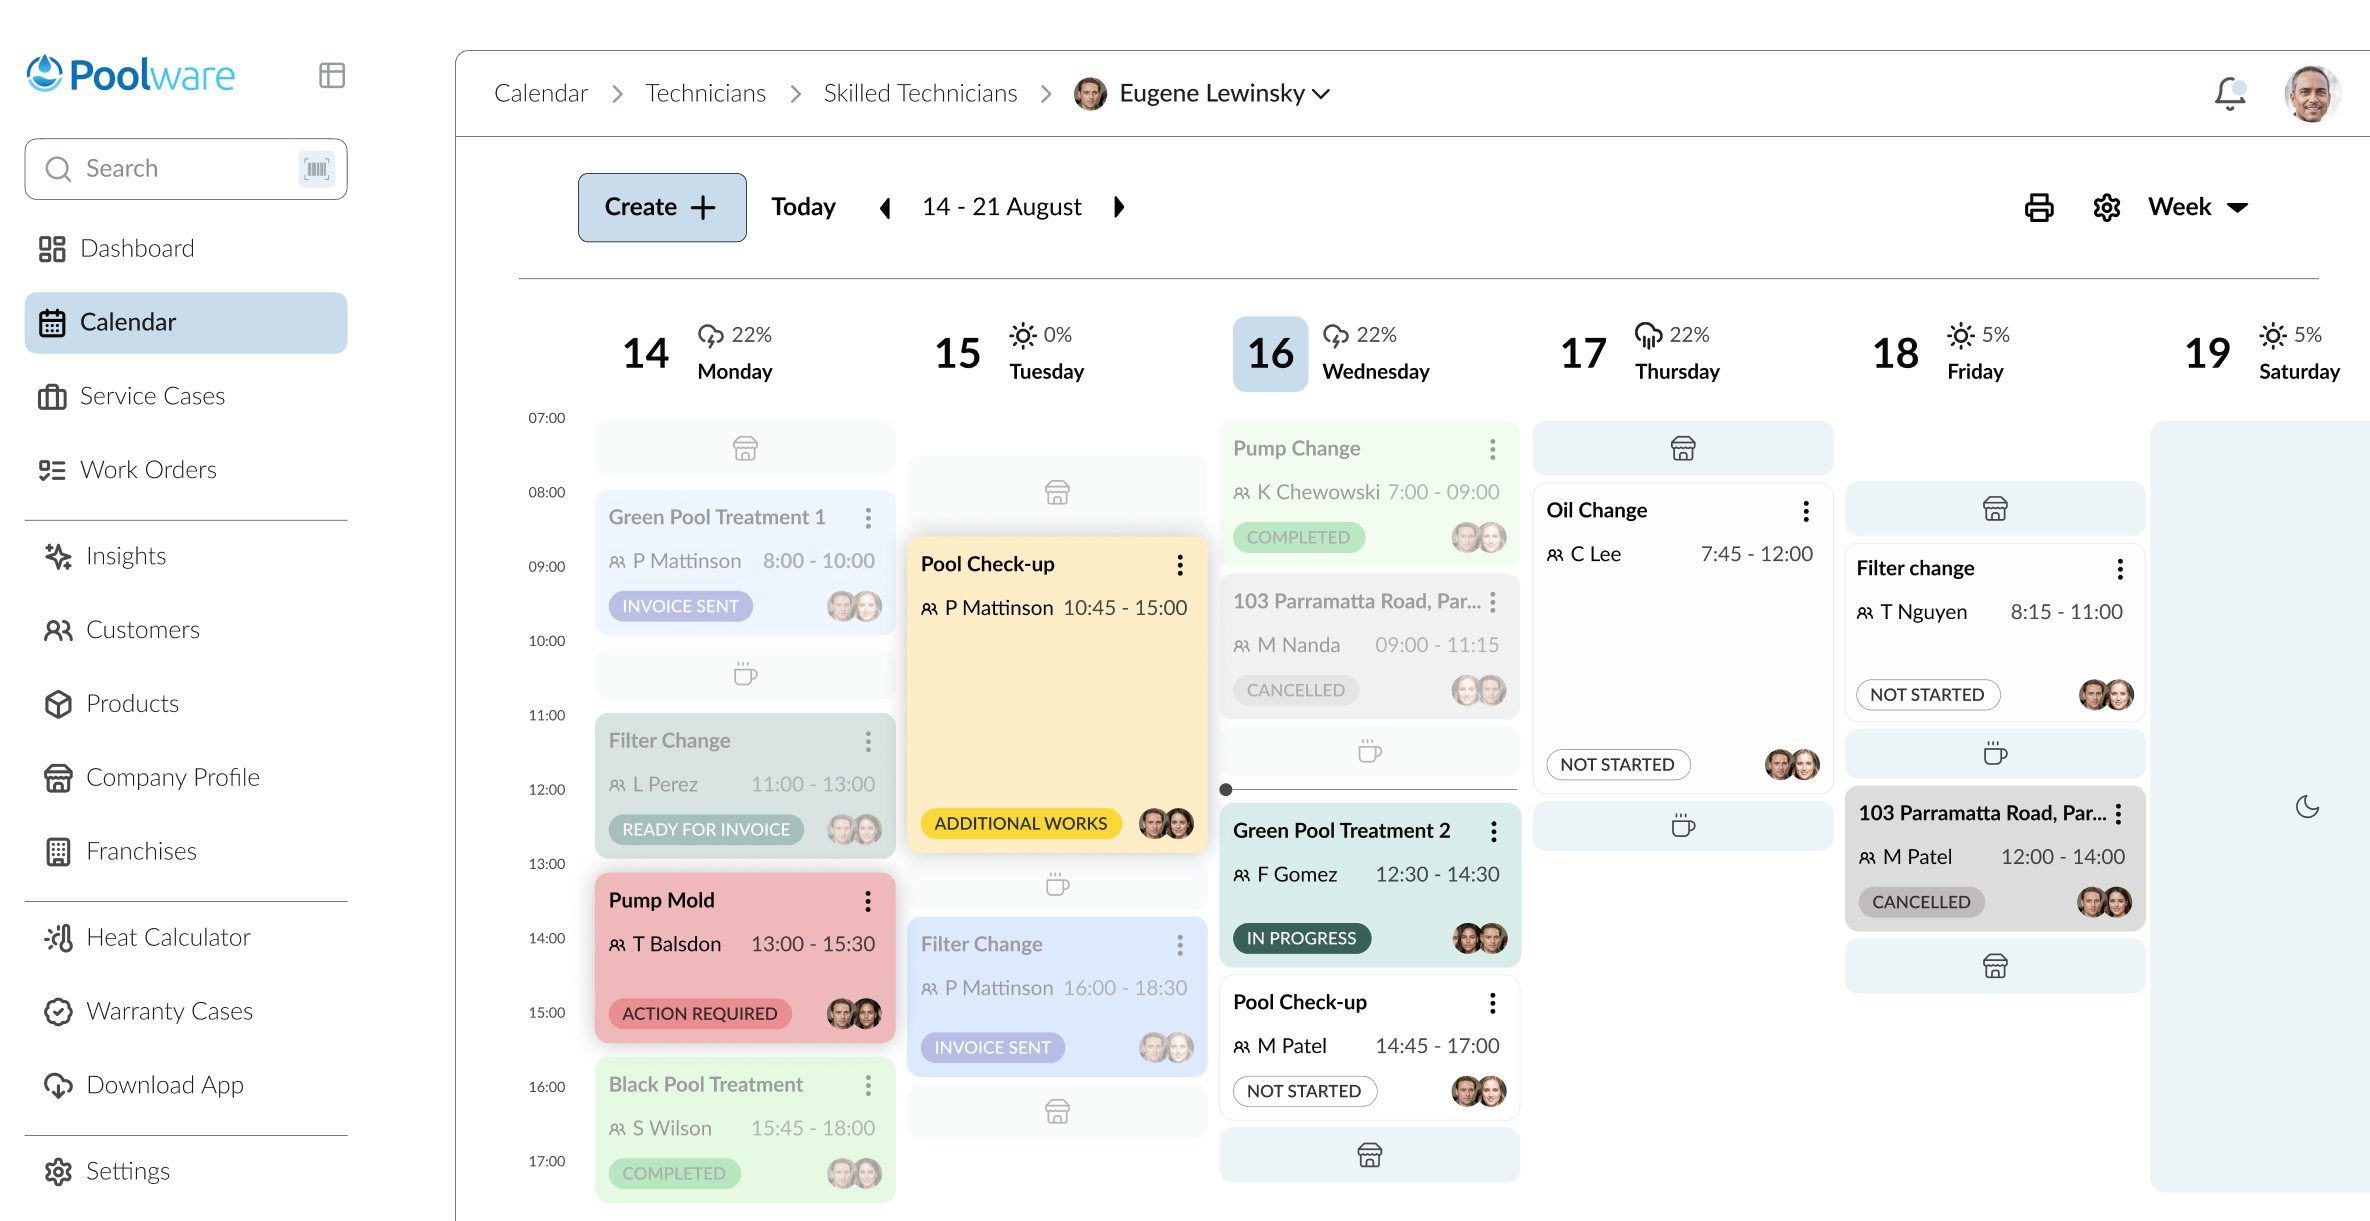
Task: Click the store icon atop Thursday column
Action: 1683,449
